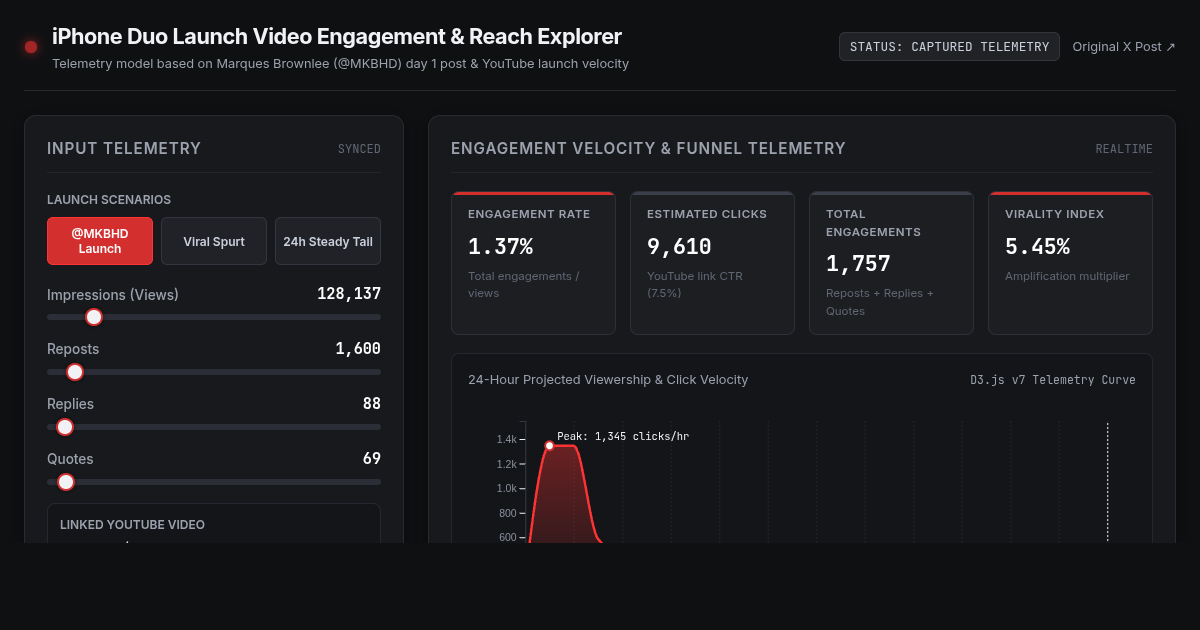Click the Input Telemetry panel heading
1200x630 pixels.
coord(124,148)
